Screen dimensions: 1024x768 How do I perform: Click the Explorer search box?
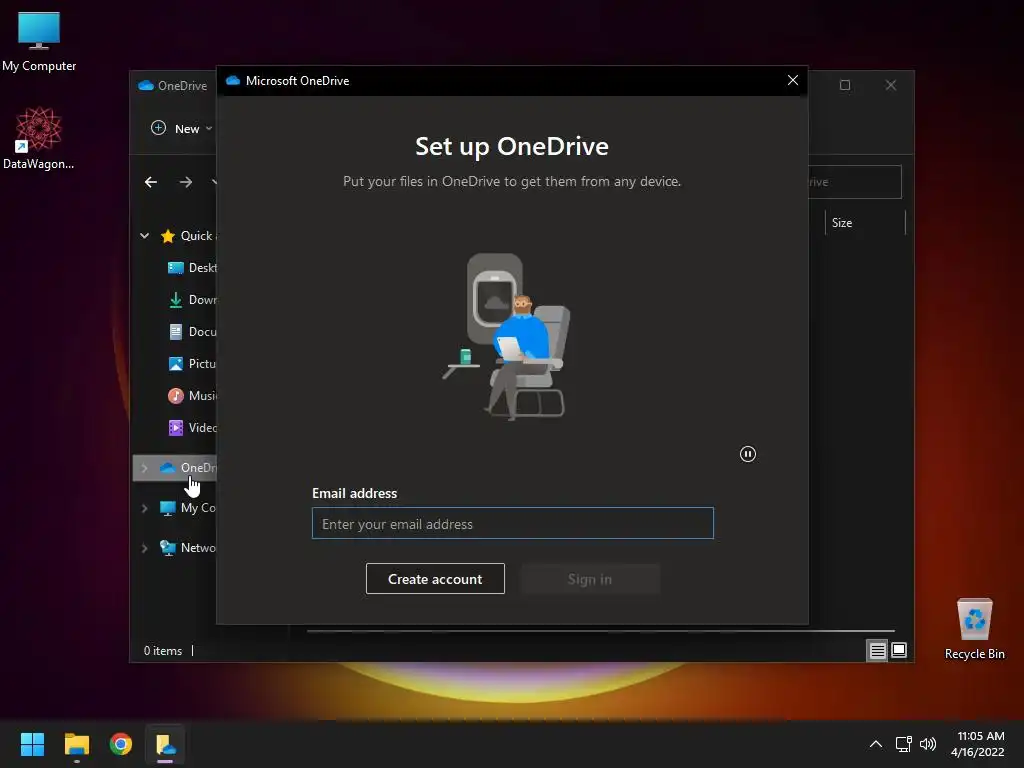856,182
